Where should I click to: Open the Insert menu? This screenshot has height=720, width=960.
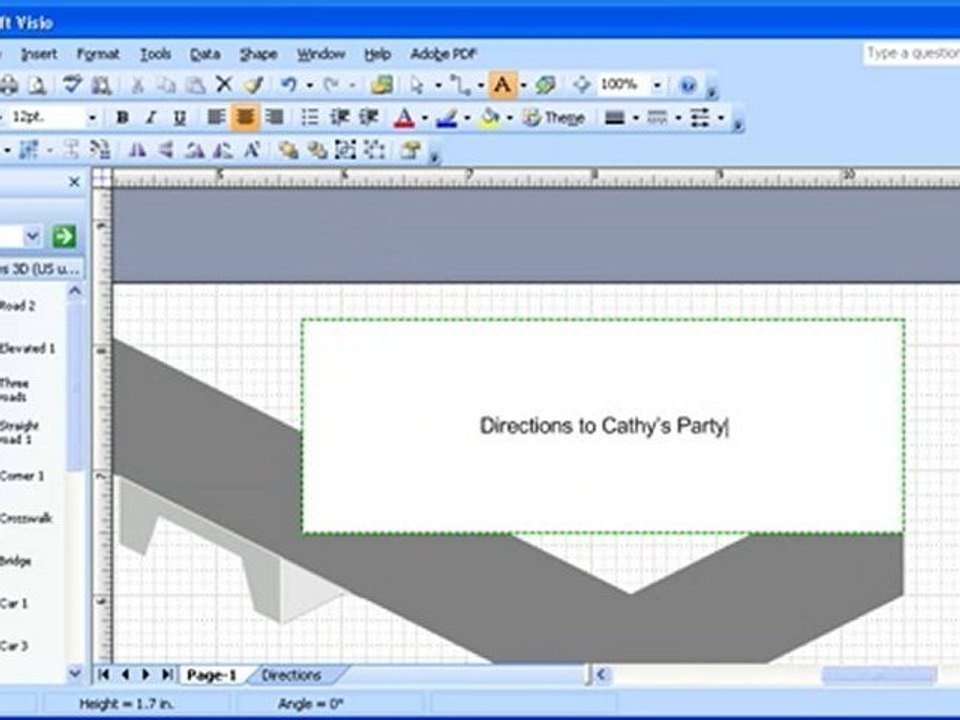pos(39,54)
